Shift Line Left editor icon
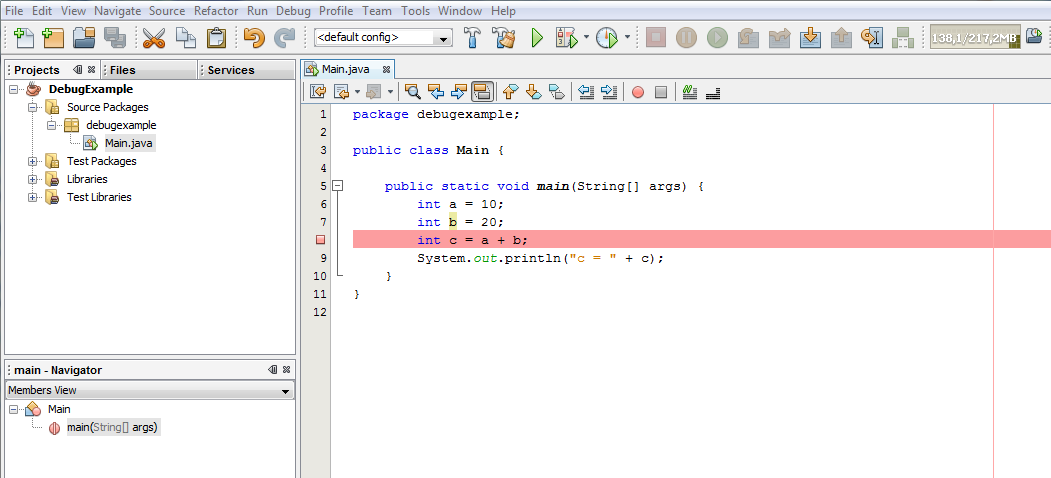Viewport: 1051px width, 478px height. pos(586,92)
